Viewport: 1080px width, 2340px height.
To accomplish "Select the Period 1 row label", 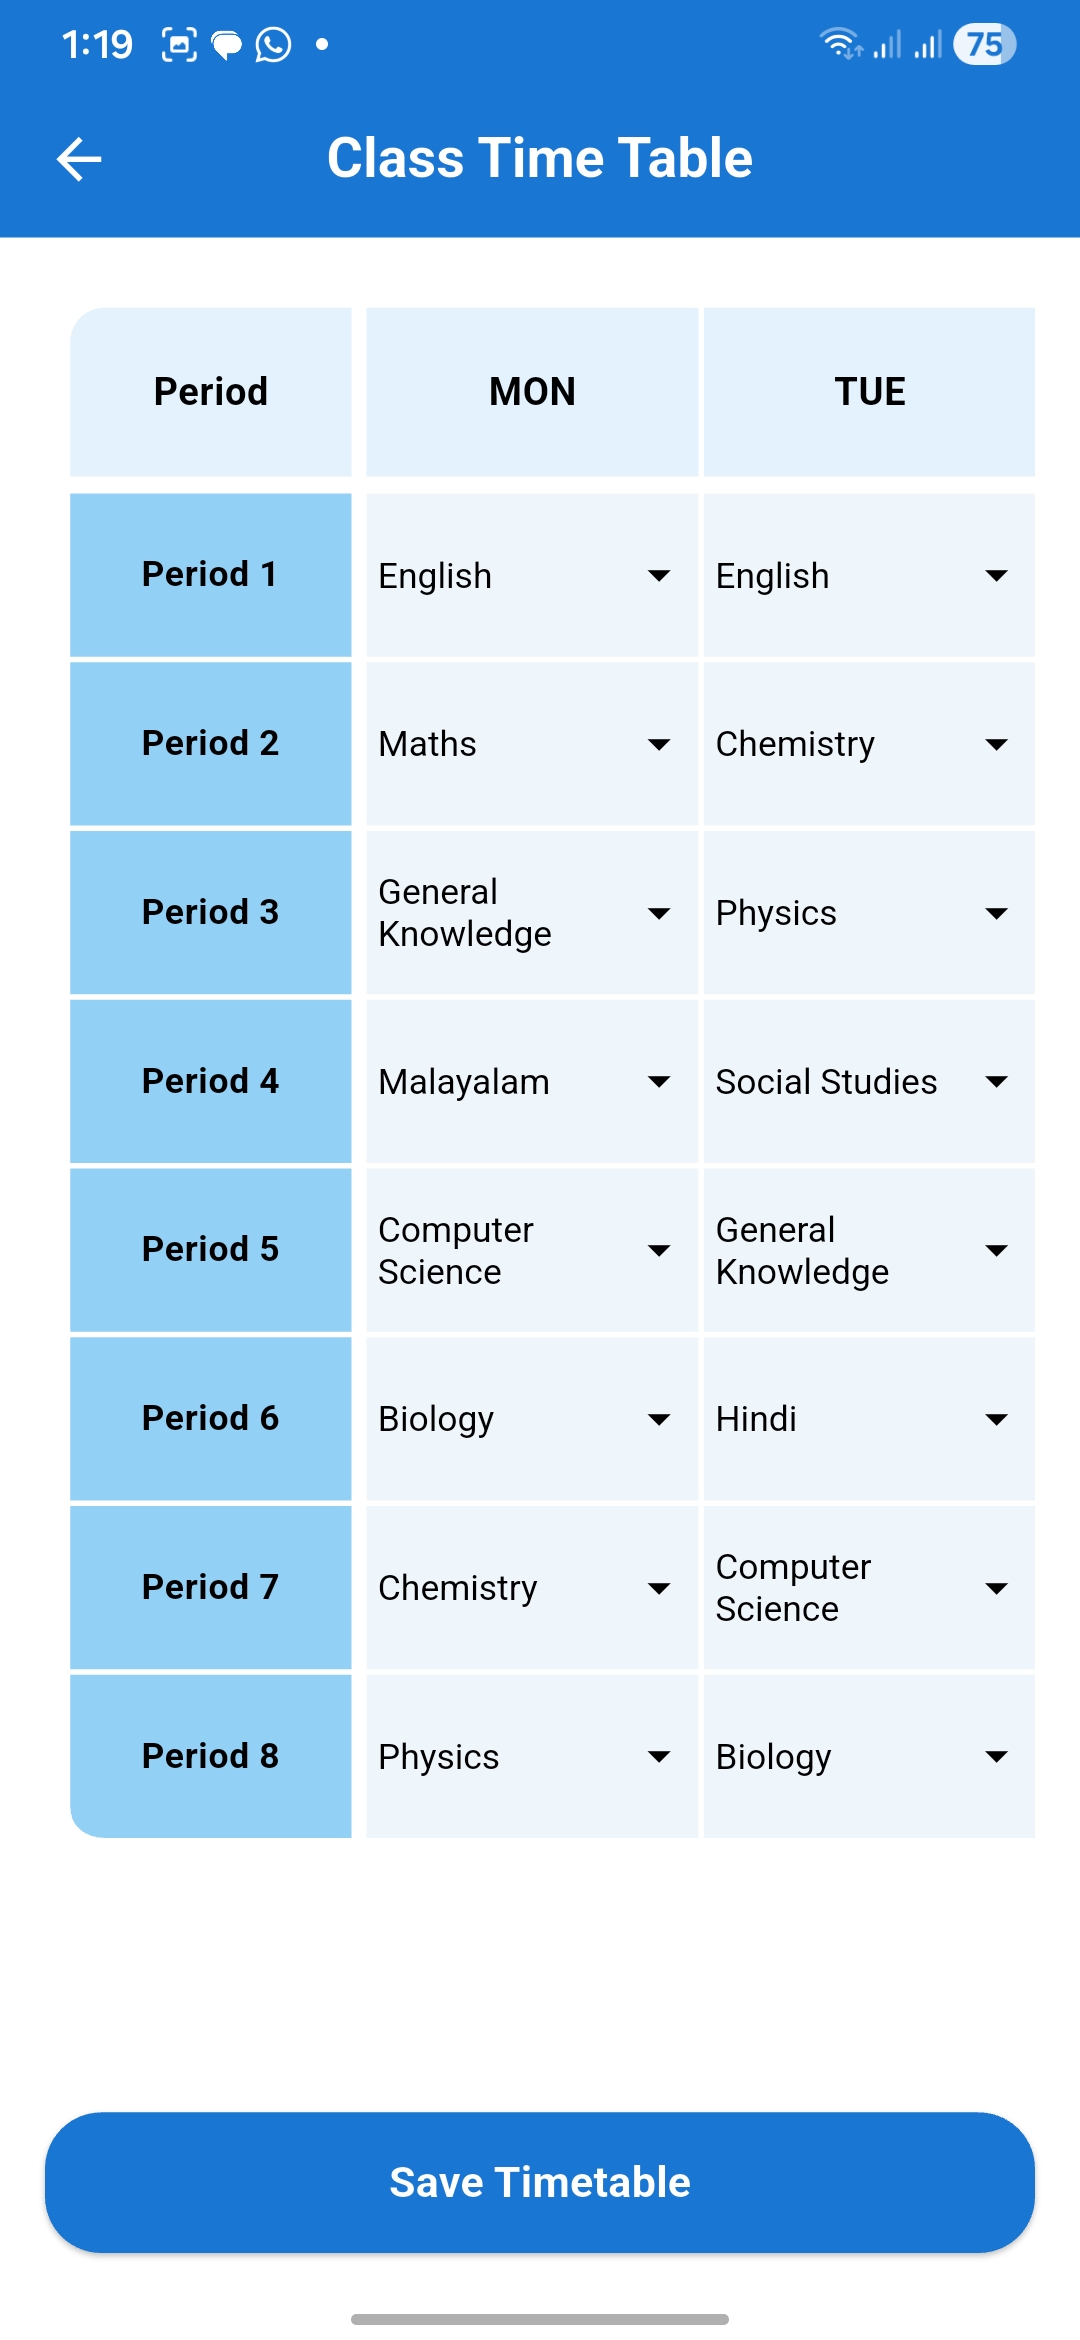I will 209,576.
